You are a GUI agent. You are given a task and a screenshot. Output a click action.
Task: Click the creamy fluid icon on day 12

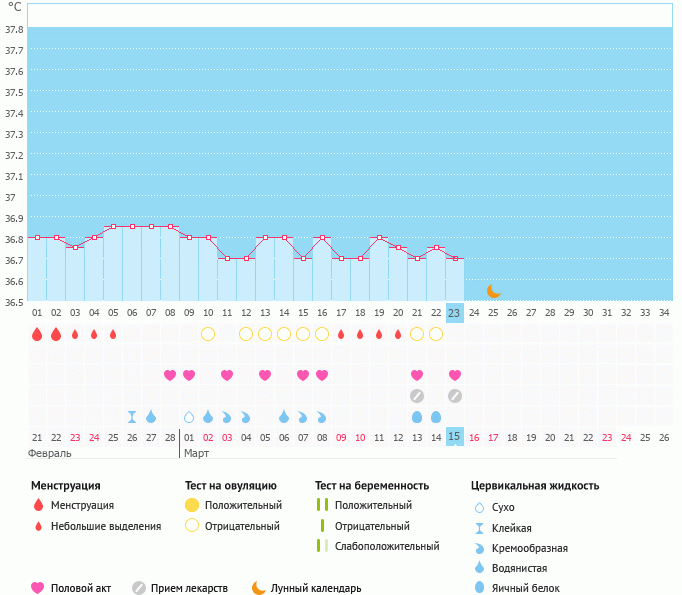[246, 416]
